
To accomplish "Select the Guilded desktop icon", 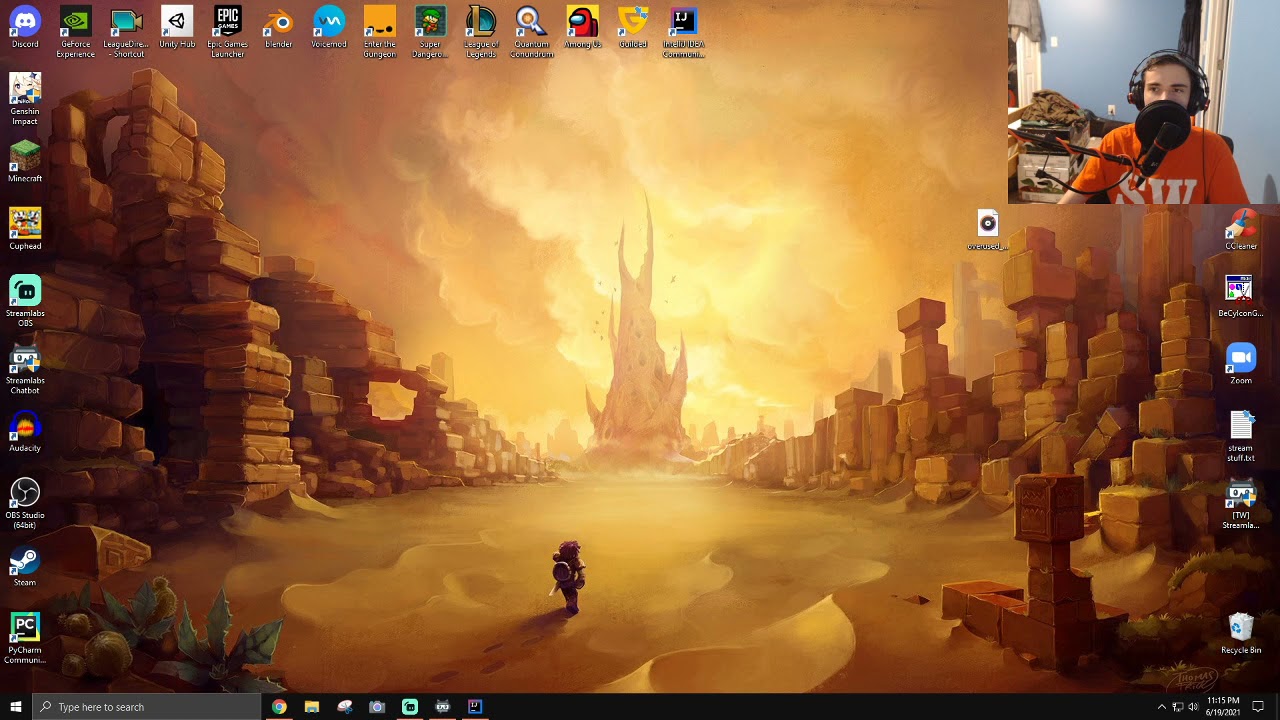I will pos(633,28).
